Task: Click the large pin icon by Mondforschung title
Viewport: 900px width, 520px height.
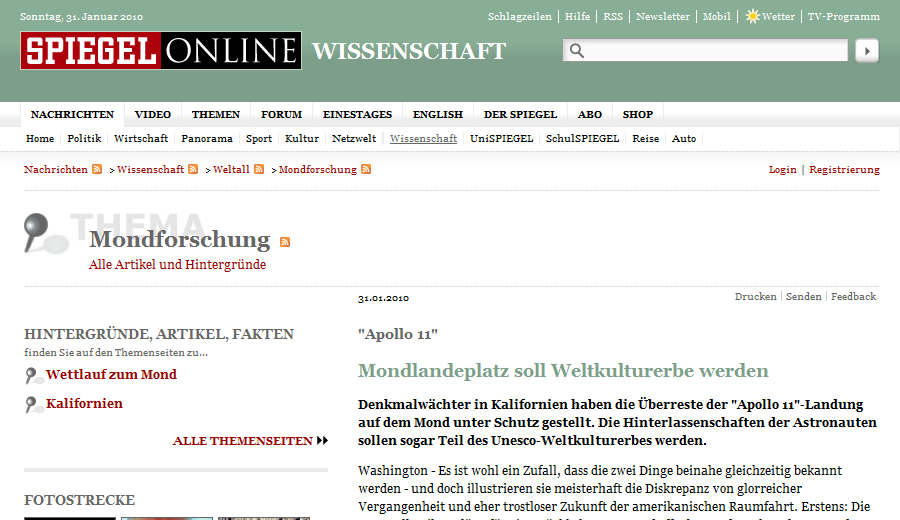Action: pos(45,234)
